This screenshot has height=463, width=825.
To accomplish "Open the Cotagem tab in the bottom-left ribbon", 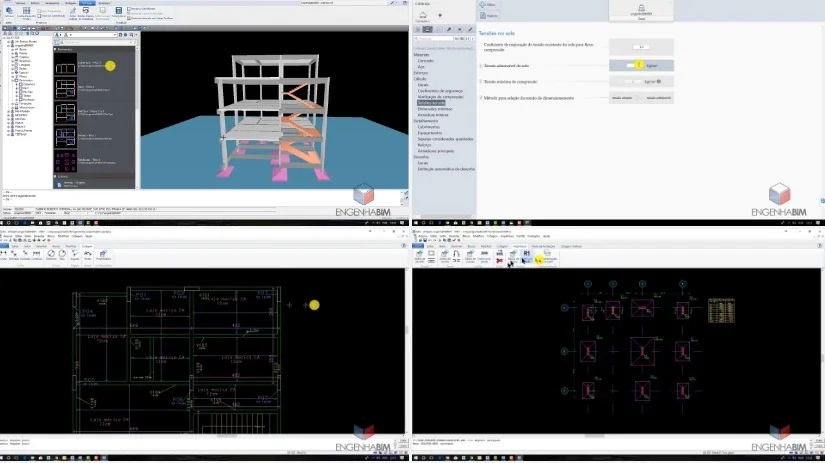I will coord(87,246).
